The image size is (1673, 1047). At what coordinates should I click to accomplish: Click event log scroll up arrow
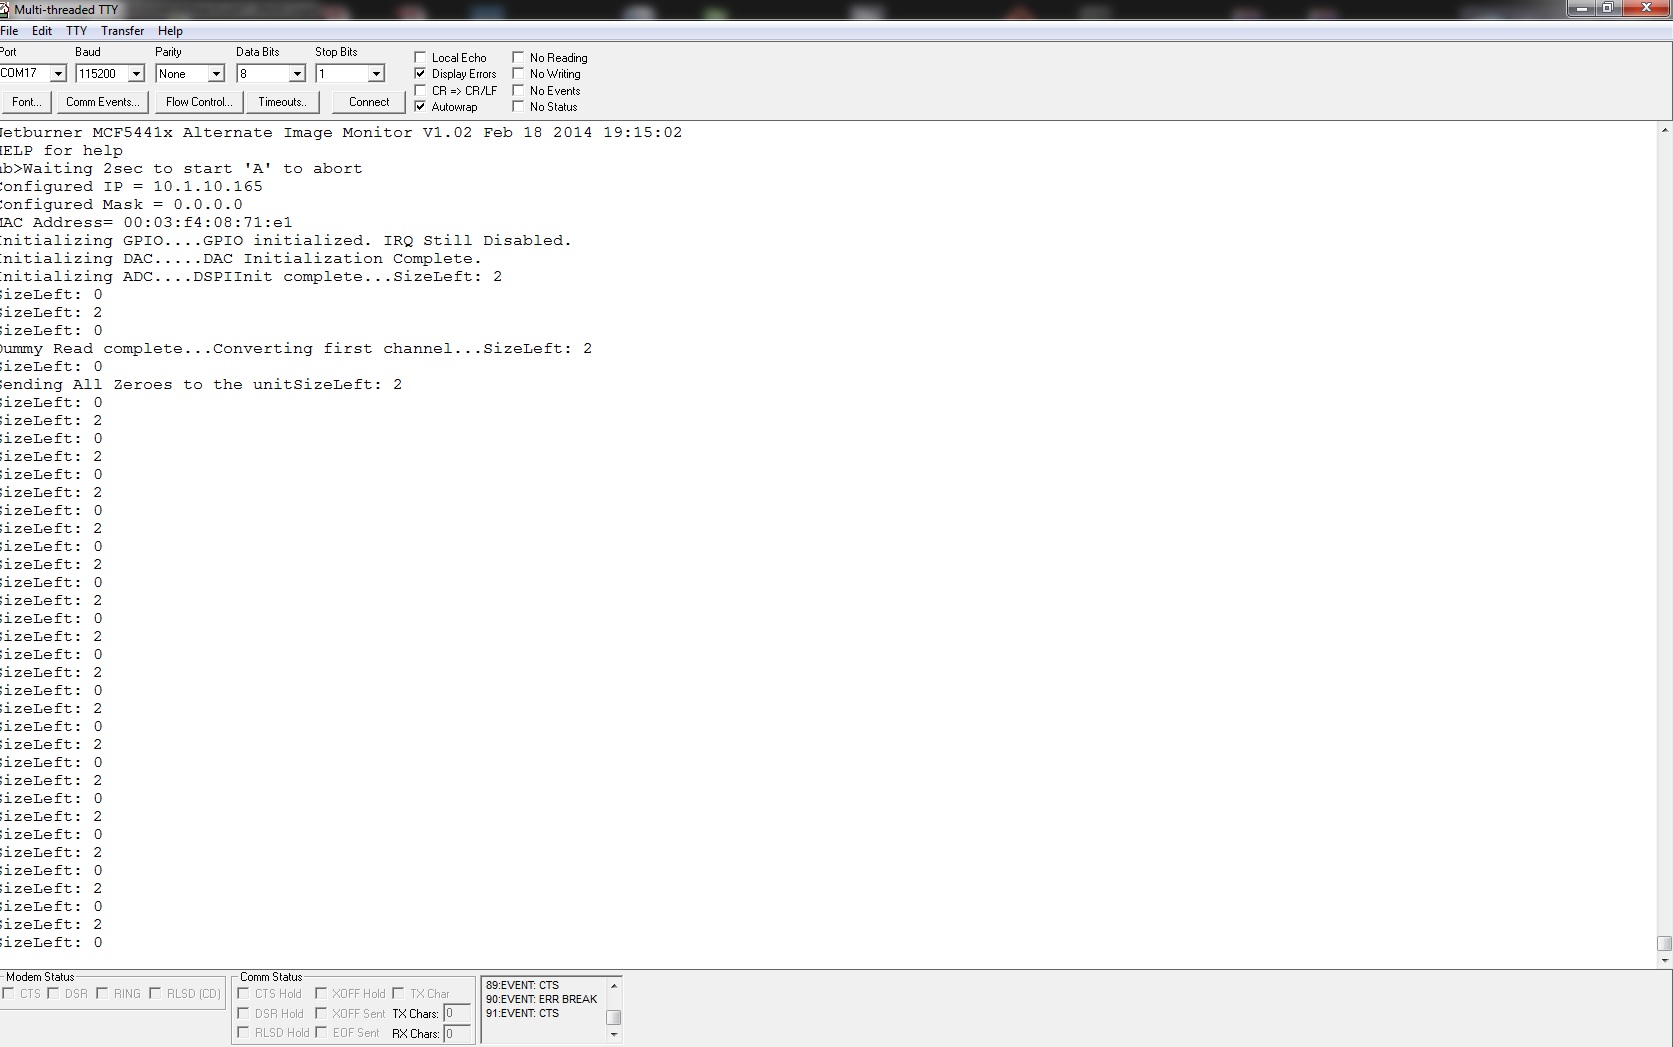pos(614,986)
